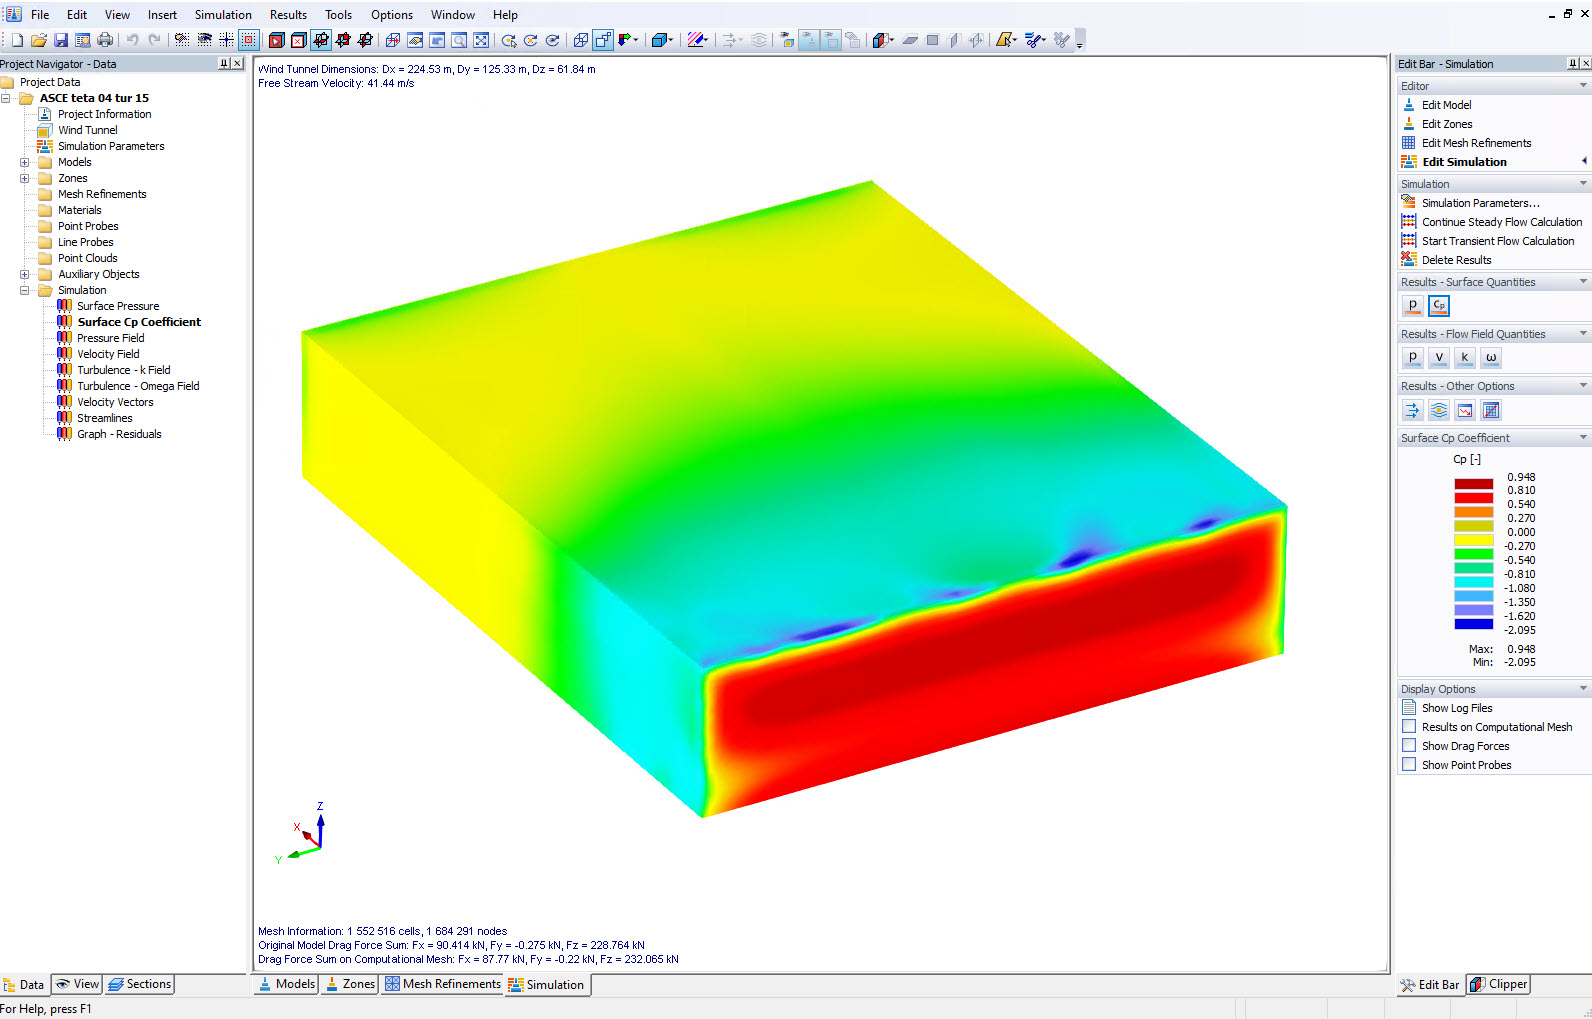Image resolution: width=1592 pixels, height=1019 pixels.
Task: Select Velocity Field in navigator tree
Action: (108, 354)
